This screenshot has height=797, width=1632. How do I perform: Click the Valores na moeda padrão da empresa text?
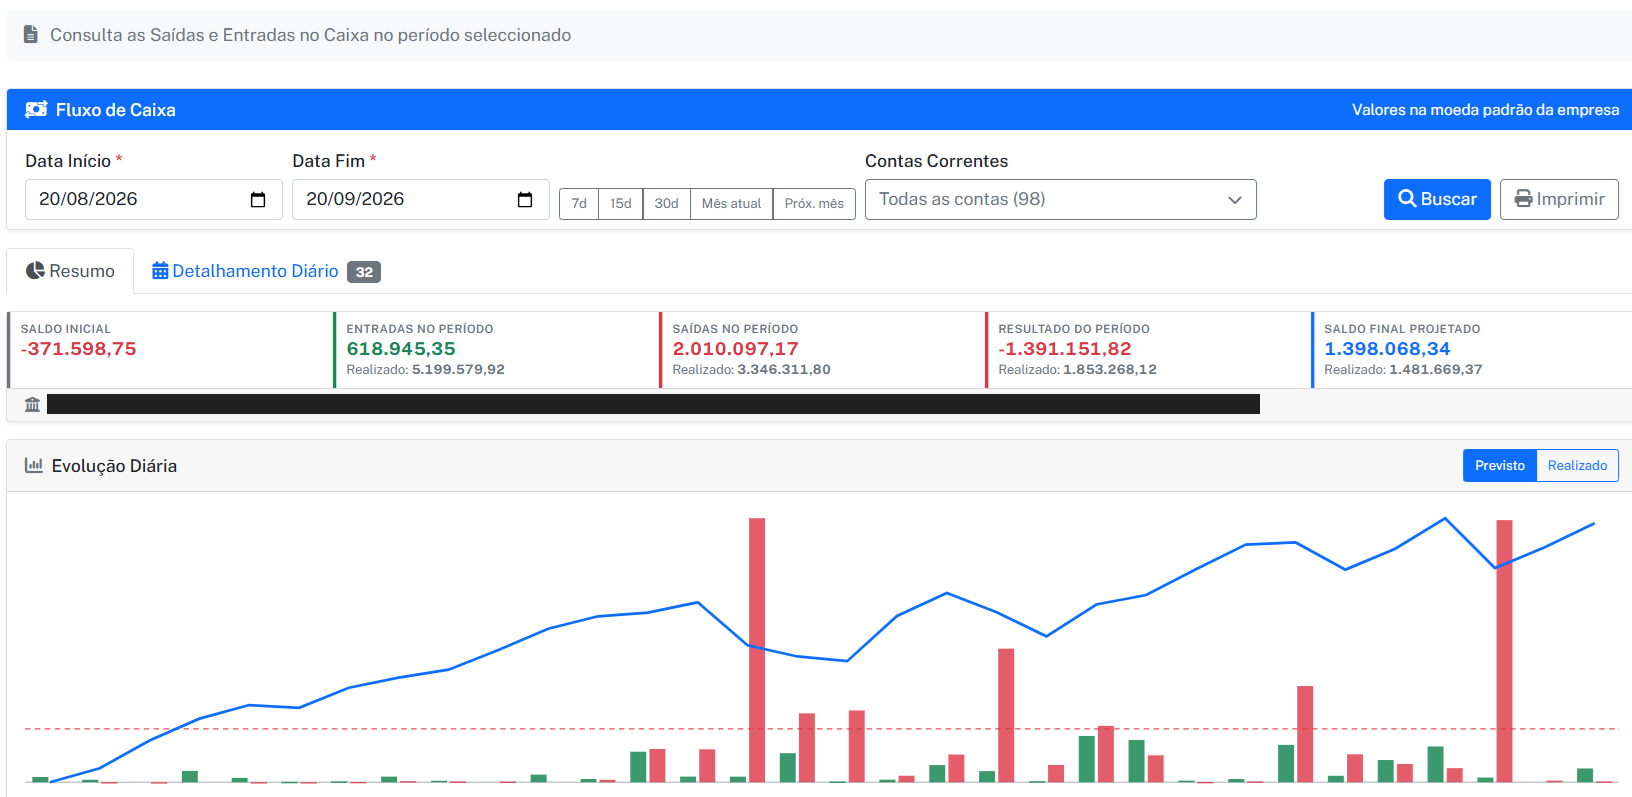click(x=1486, y=110)
